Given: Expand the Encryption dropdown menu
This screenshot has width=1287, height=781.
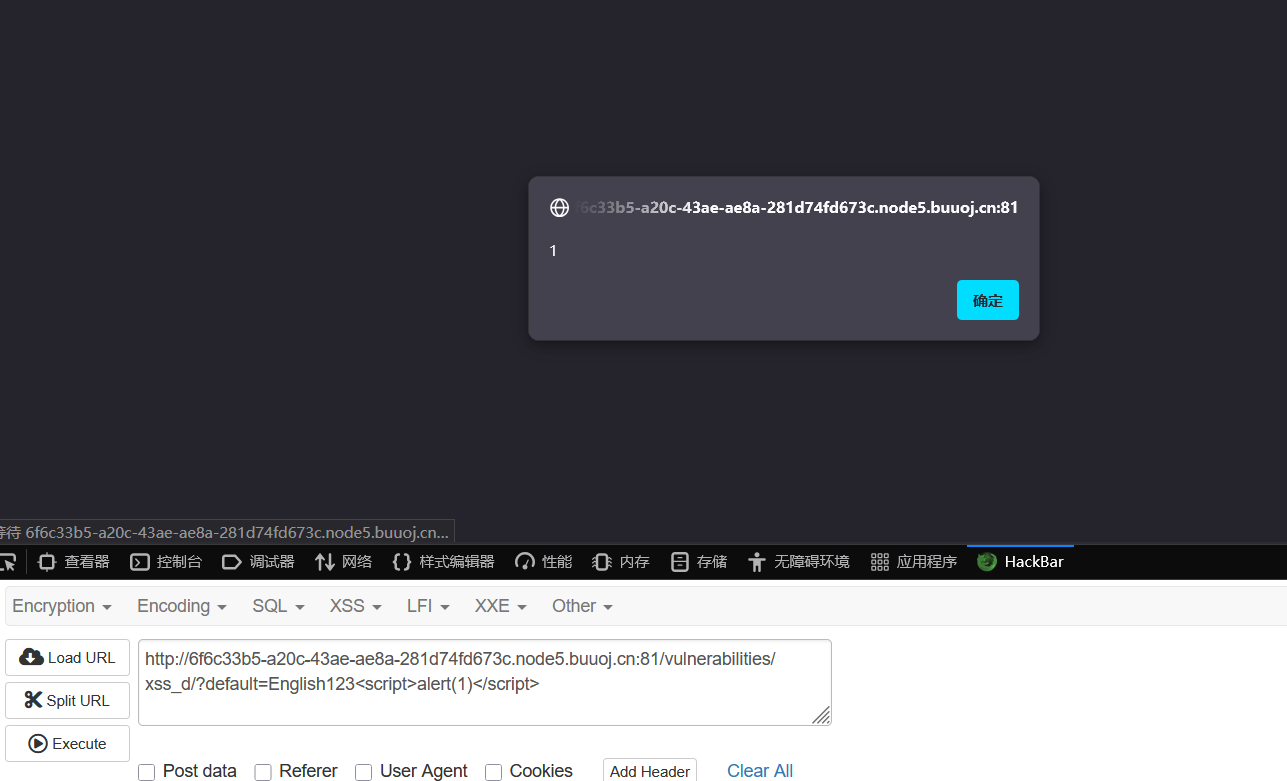Looking at the screenshot, I should pos(62,606).
